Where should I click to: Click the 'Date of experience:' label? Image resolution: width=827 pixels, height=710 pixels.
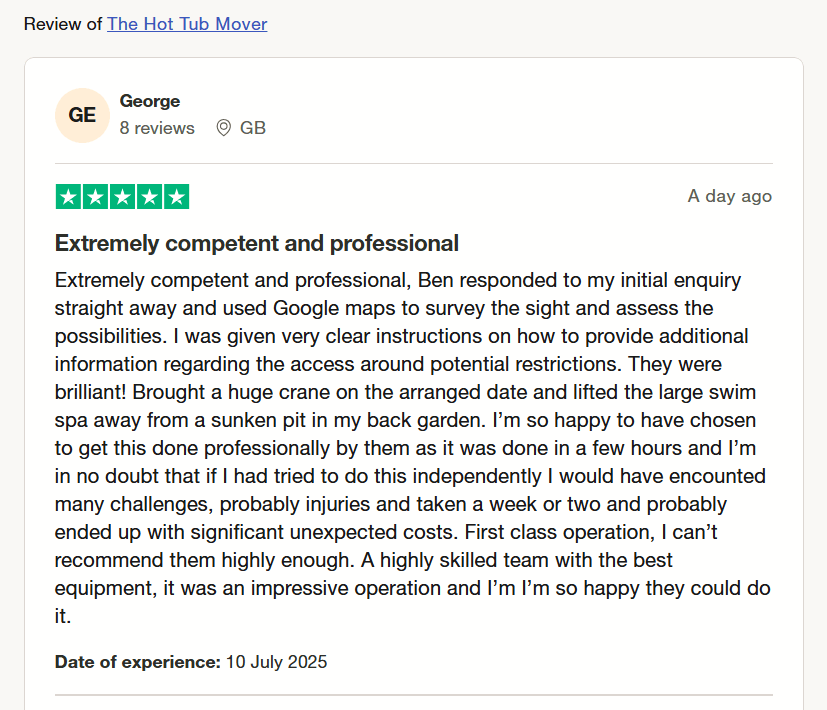click(x=138, y=662)
